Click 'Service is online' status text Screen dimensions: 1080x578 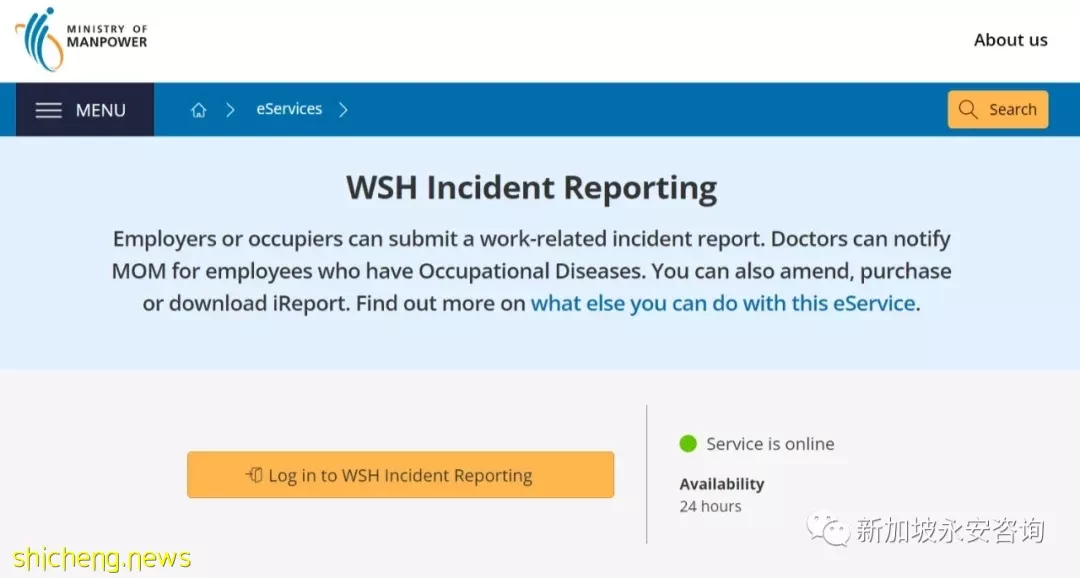[x=770, y=444]
